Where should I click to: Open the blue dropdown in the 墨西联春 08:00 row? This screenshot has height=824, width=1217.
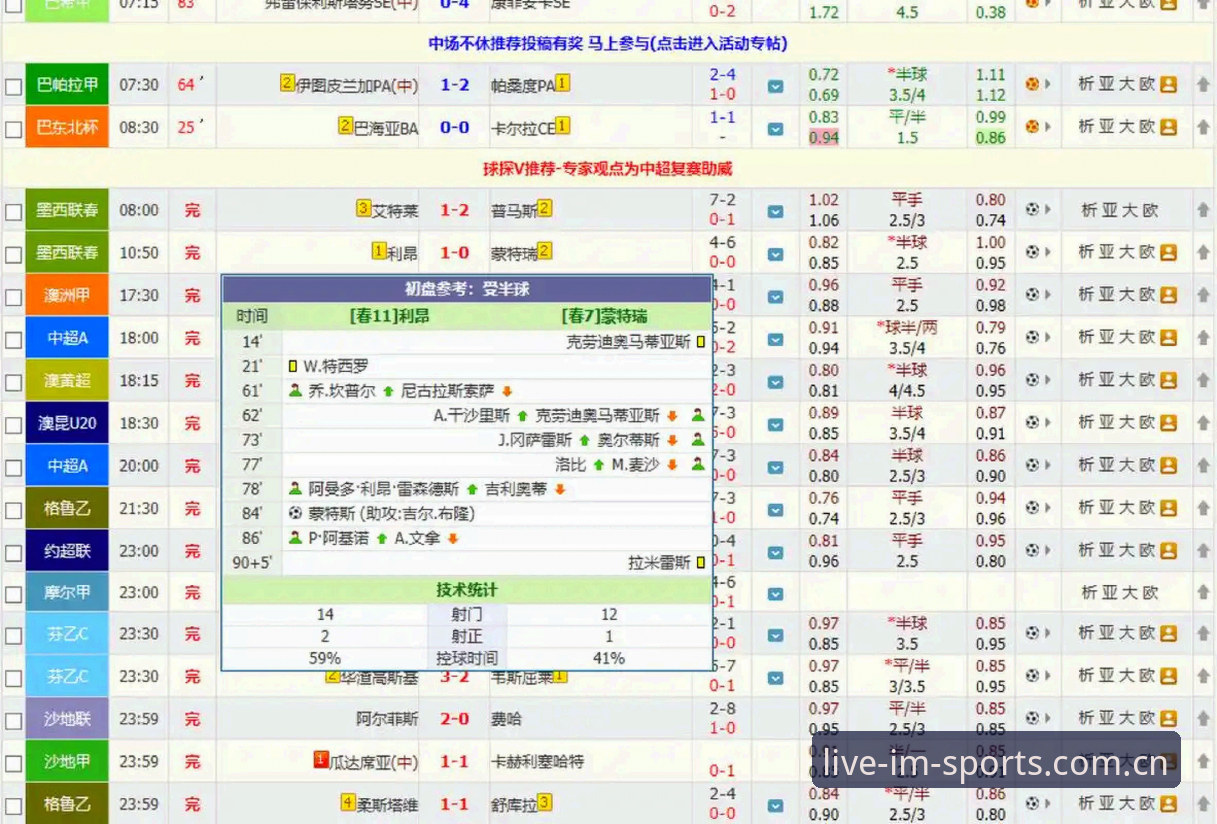tap(775, 212)
